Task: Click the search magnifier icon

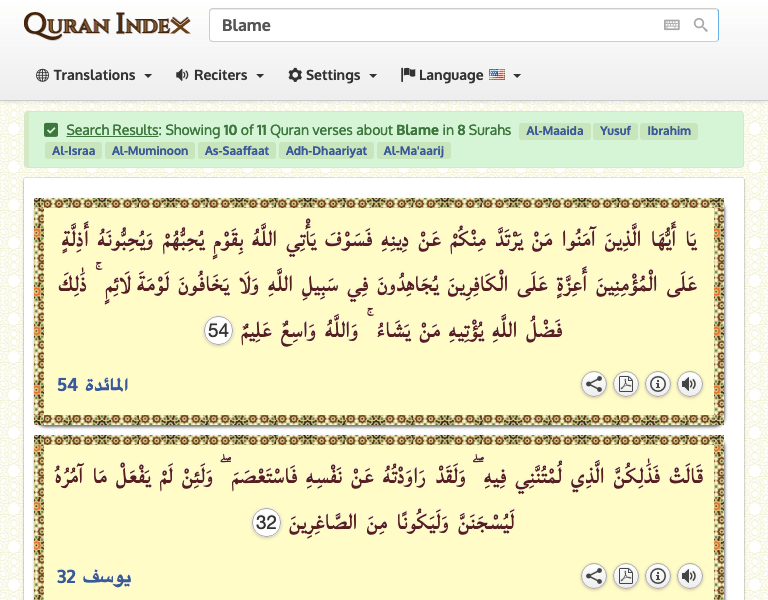Action: tap(700, 25)
